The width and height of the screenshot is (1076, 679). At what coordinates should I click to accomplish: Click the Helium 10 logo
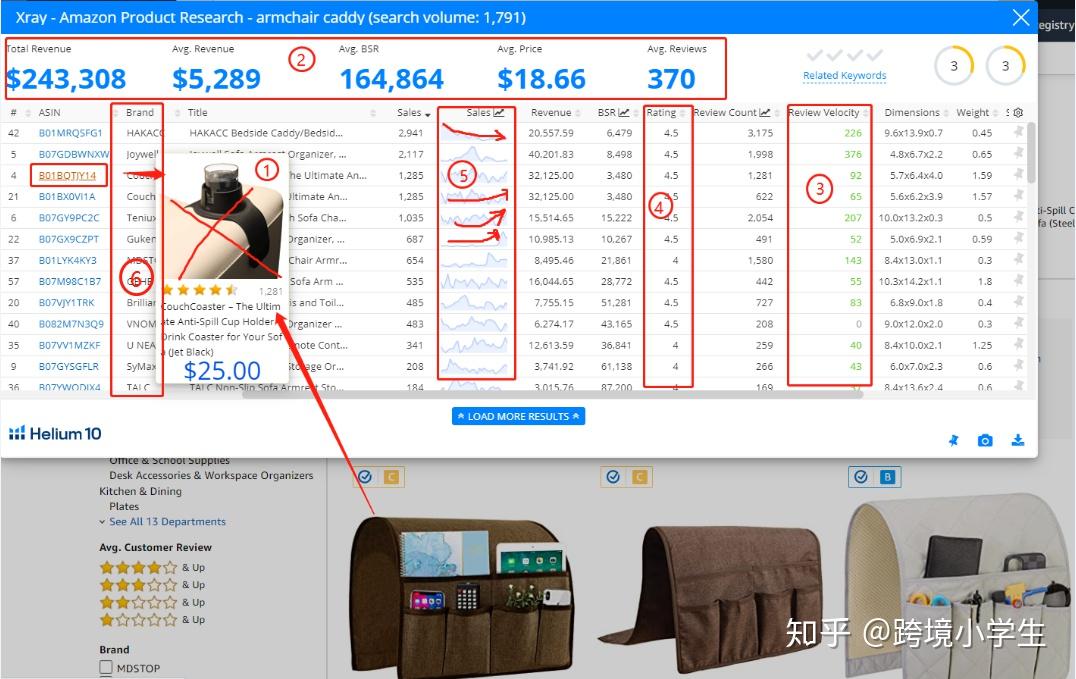[x=55, y=433]
